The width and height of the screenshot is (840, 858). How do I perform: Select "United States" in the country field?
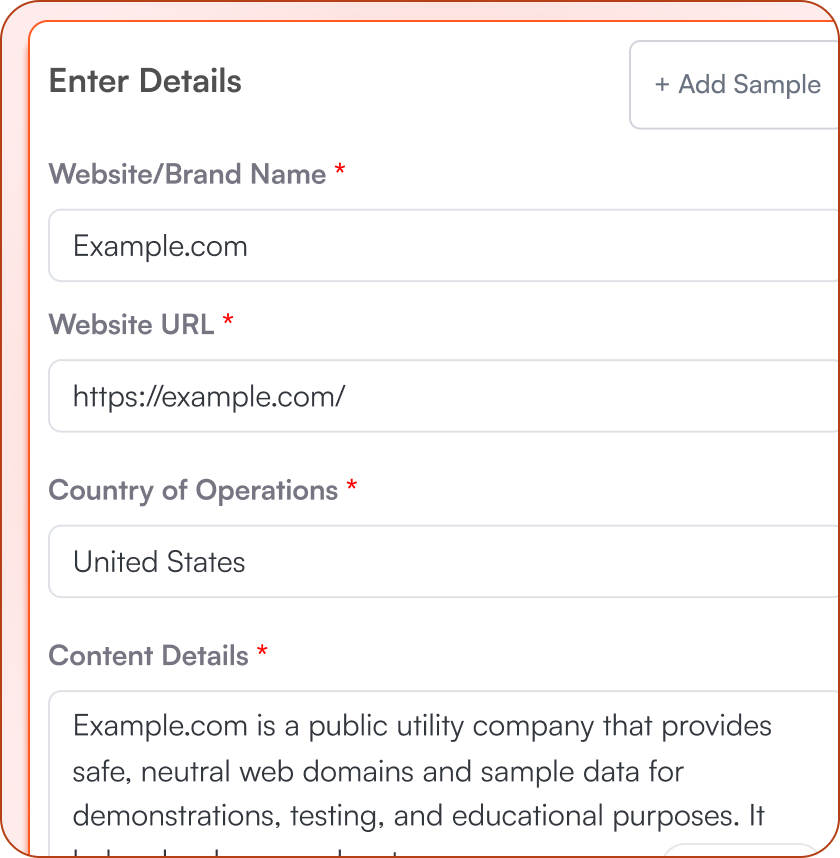157,561
